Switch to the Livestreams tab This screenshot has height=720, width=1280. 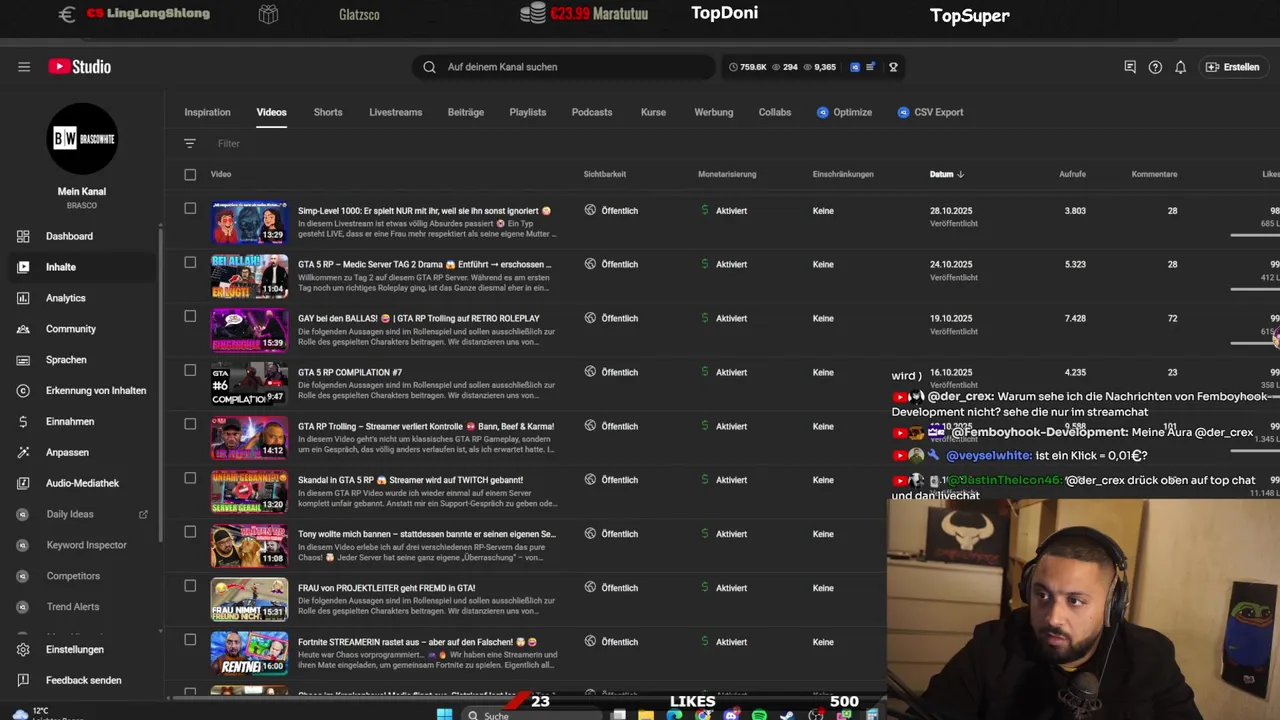(395, 112)
